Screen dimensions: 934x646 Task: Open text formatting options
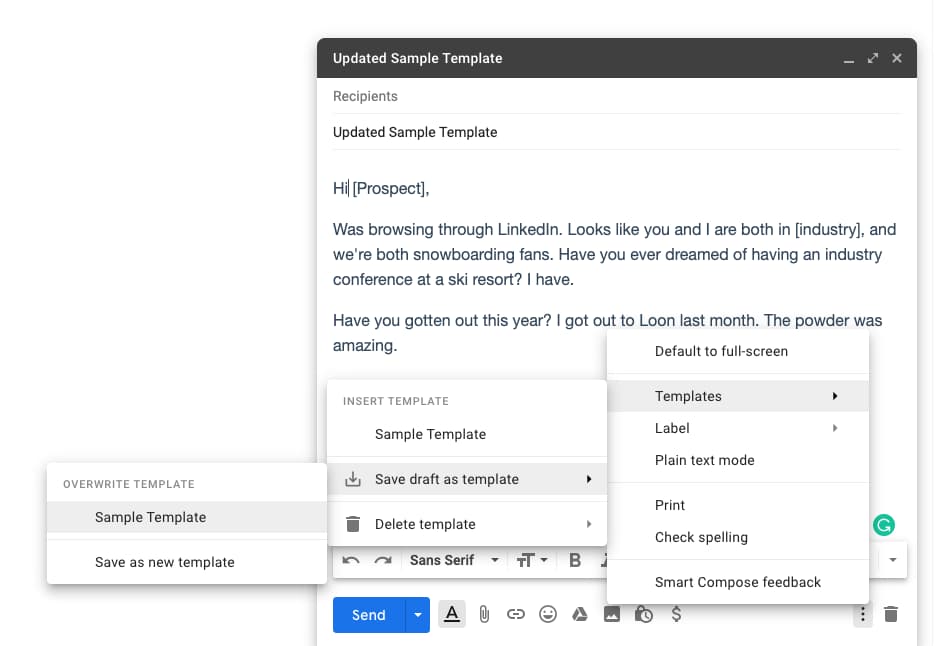tap(451, 614)
